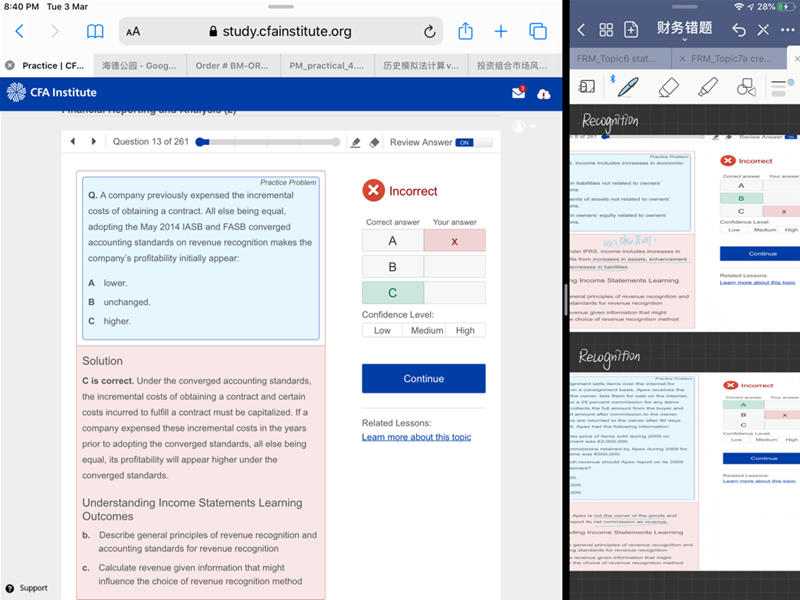The image size is (800, 600).
Task: Tap the Safari address bar
Action: (x=281, y=32)
